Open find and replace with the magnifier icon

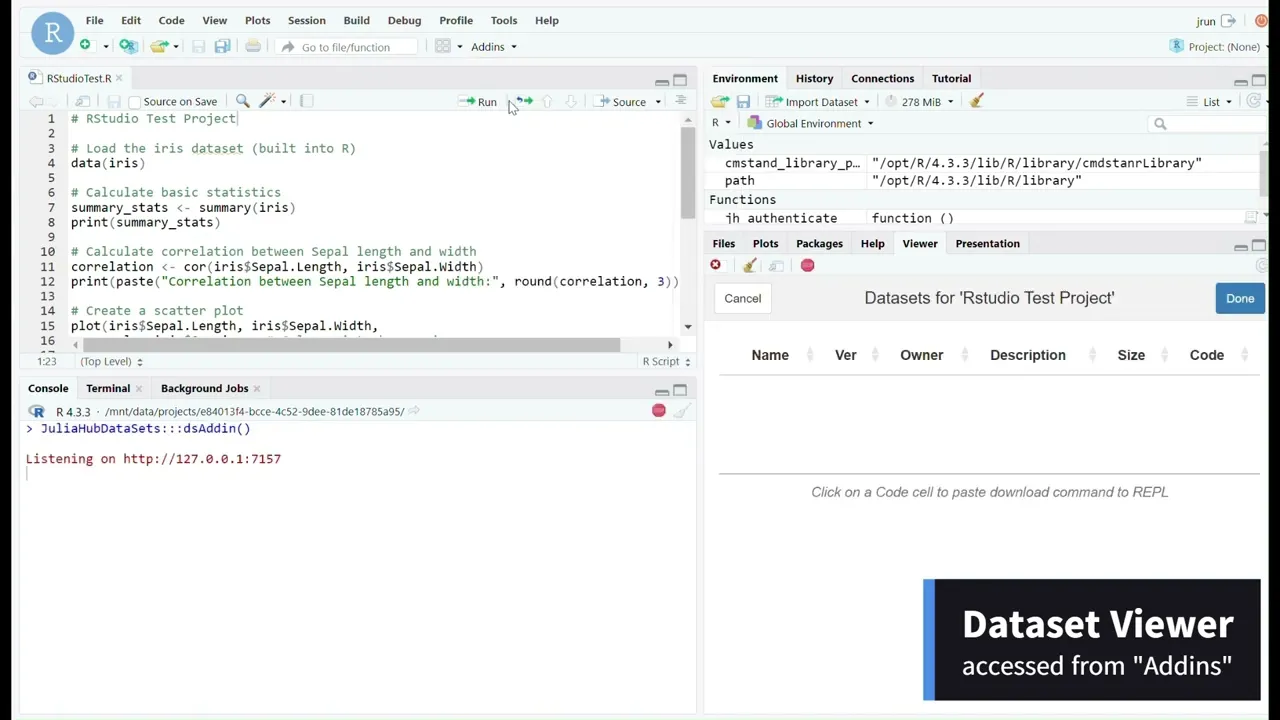242,101
